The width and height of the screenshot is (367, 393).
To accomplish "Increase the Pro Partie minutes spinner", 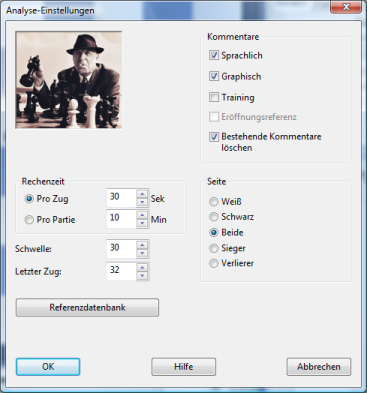I will (x=142, y=215).
